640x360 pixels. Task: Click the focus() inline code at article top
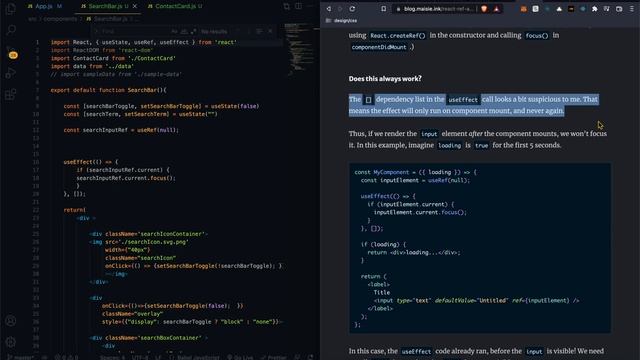click(537, 36)
